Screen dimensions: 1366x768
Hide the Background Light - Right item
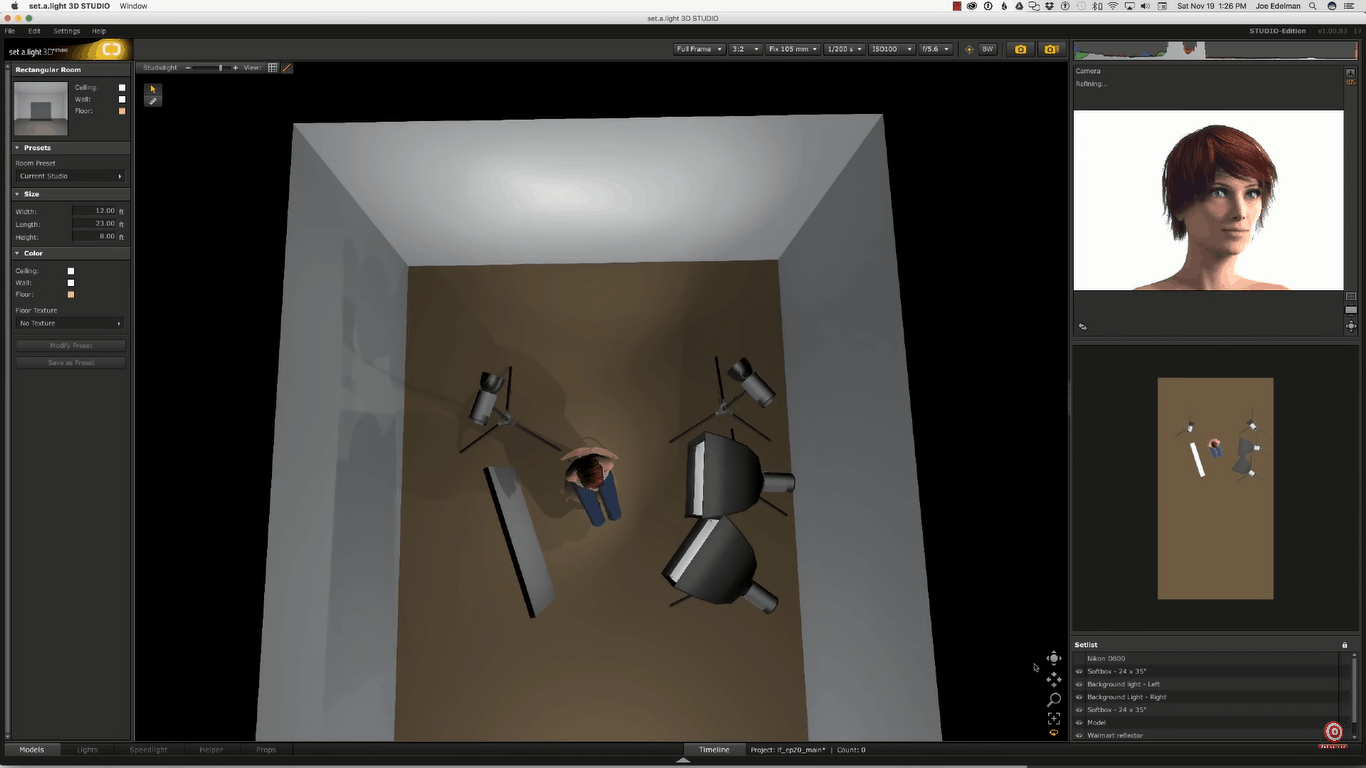(1079, 697)
